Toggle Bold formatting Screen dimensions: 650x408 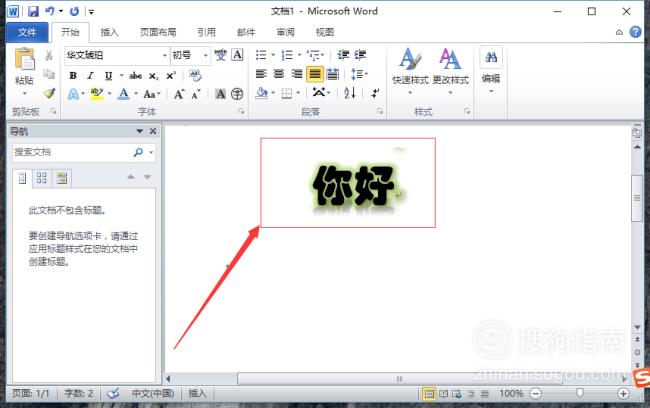(x=73, y=75)
